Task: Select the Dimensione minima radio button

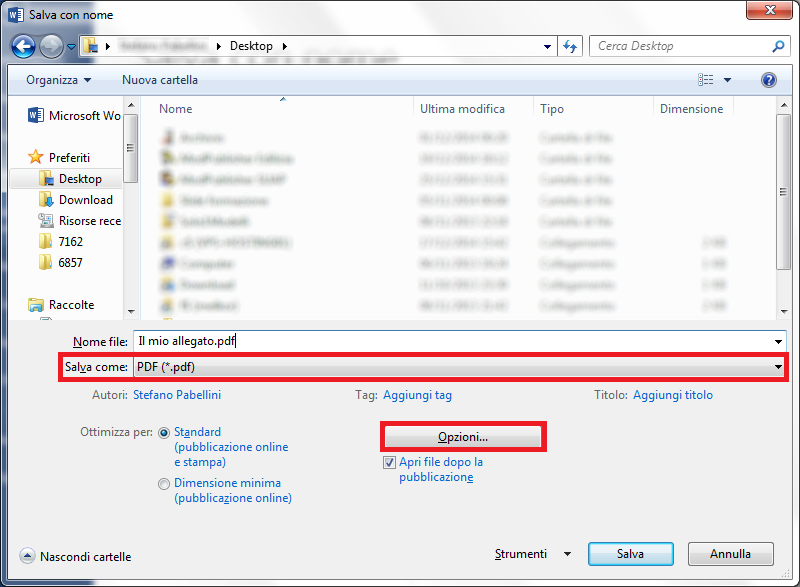Action: 163,484
